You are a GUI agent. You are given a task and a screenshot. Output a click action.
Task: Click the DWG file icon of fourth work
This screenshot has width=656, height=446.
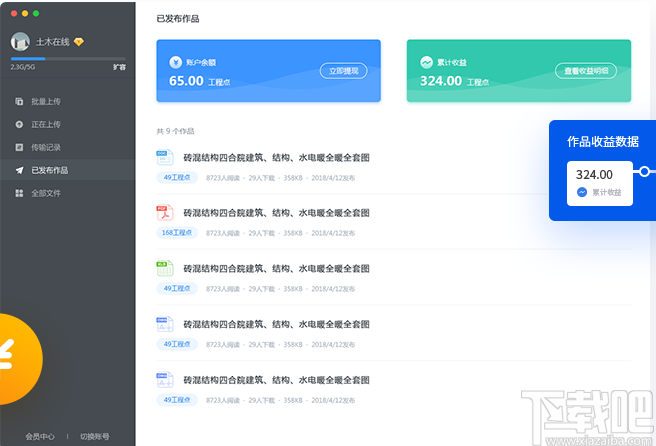tap(165, 324)
